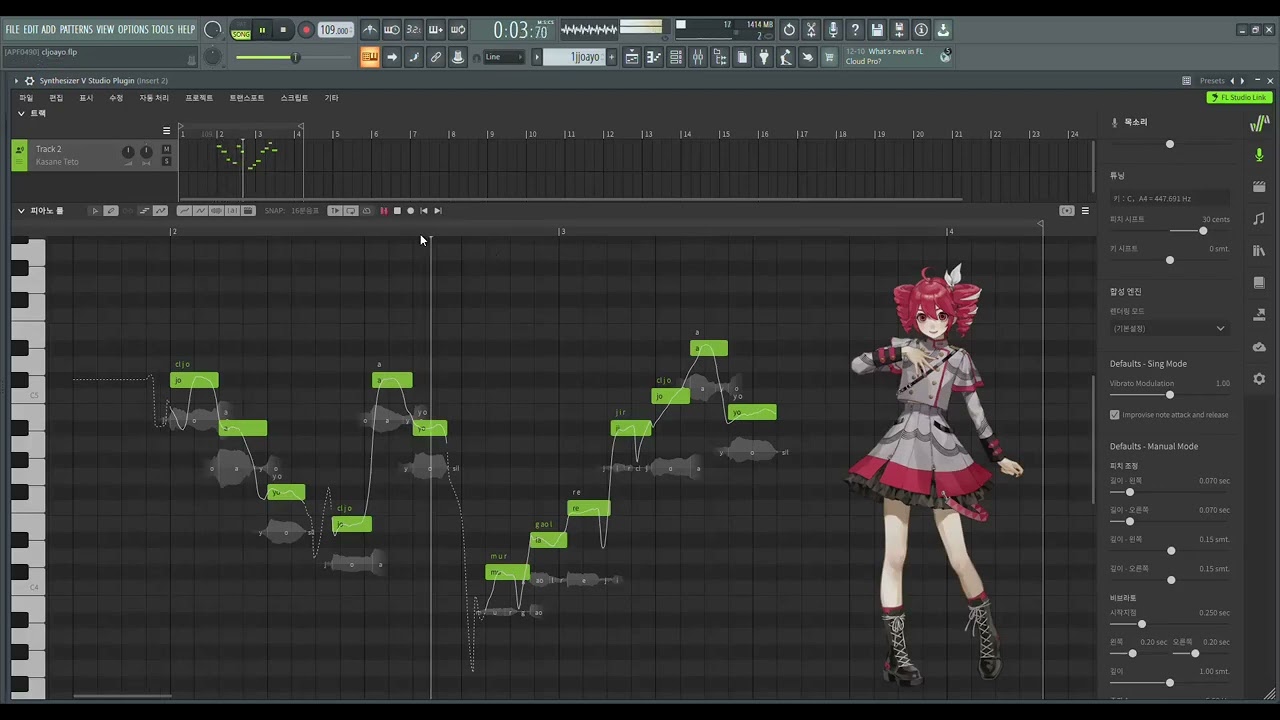Click the Undo history icon
Viewport: 1280px width, 720px height.
coord(789,30)
